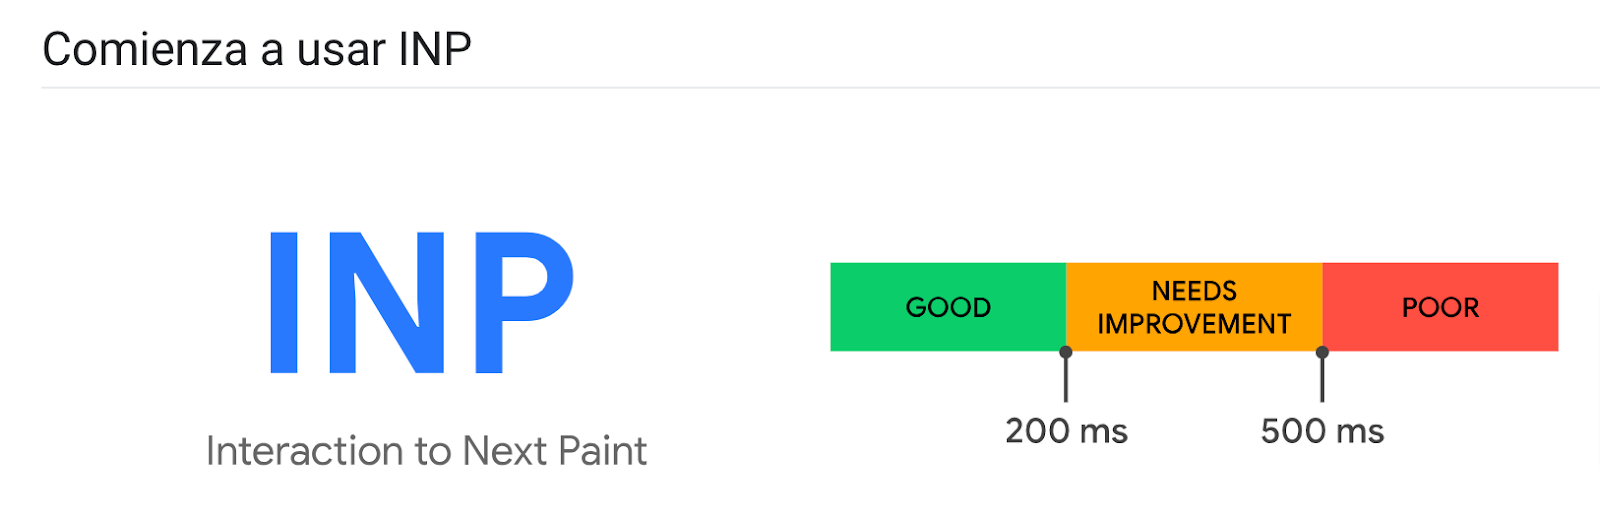Image resolution: width=1600 pixels, height=520 pixels.
Task: Click the word INP in the heading
Action: click(x=435, y=49)
